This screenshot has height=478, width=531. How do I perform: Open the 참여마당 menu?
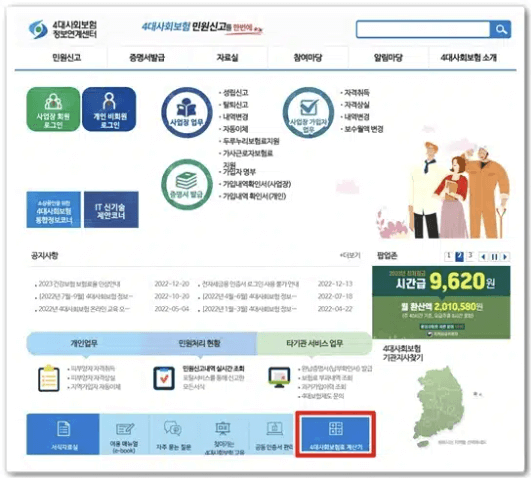[x=308, y=58]
